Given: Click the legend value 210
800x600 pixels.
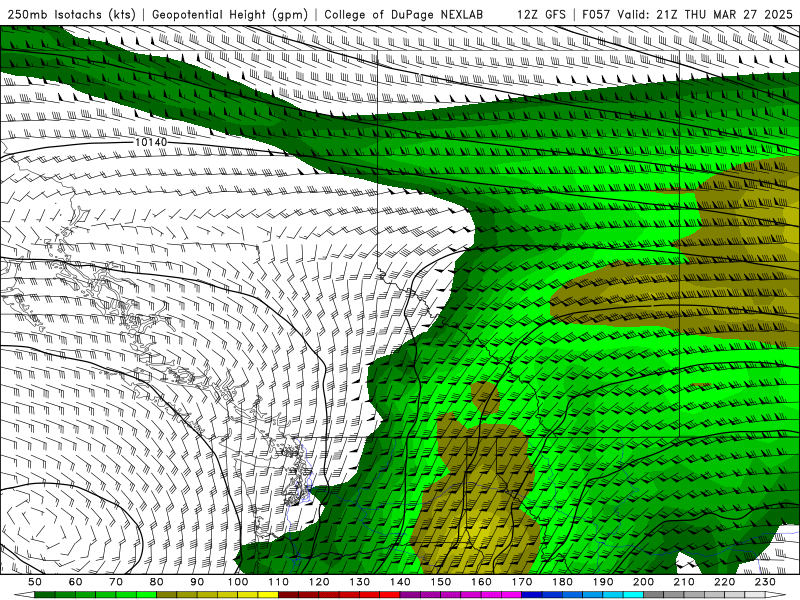Looking at the screenshot, I should tap(684, 582).
